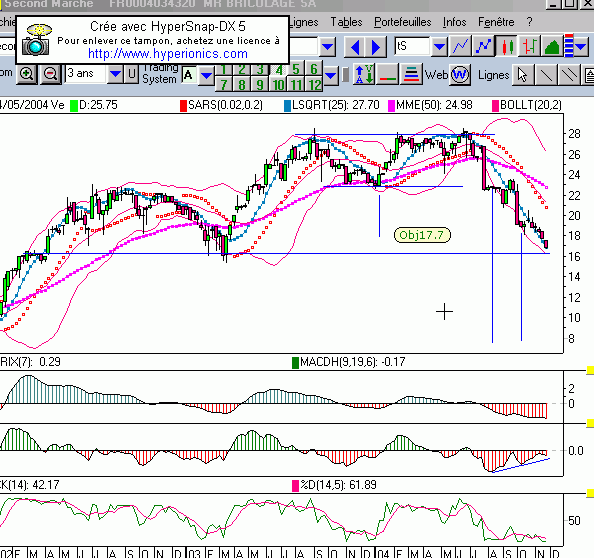Open the tS field dropdown arrow
Image resolution: width=594 pixels, height=558 pixels.
click(x=439, y=47)
